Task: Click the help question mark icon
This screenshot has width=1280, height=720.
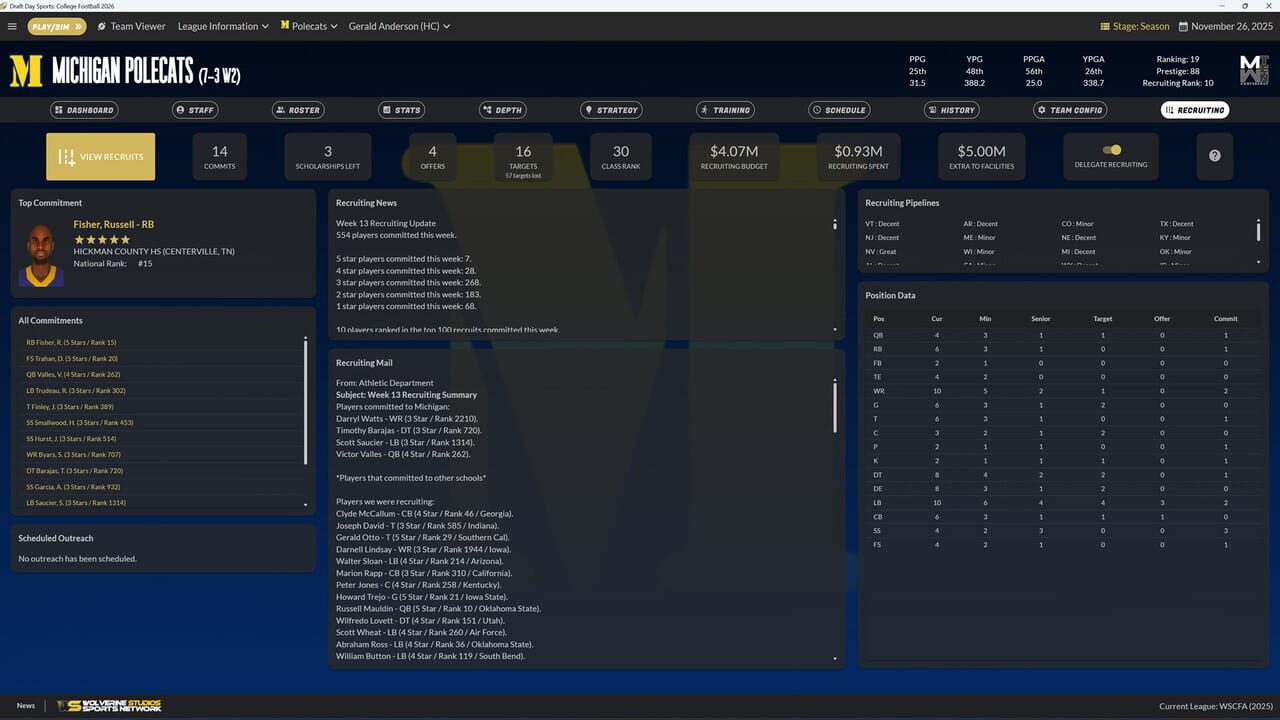Action: pyautogui.click(x=1214, y=156)
